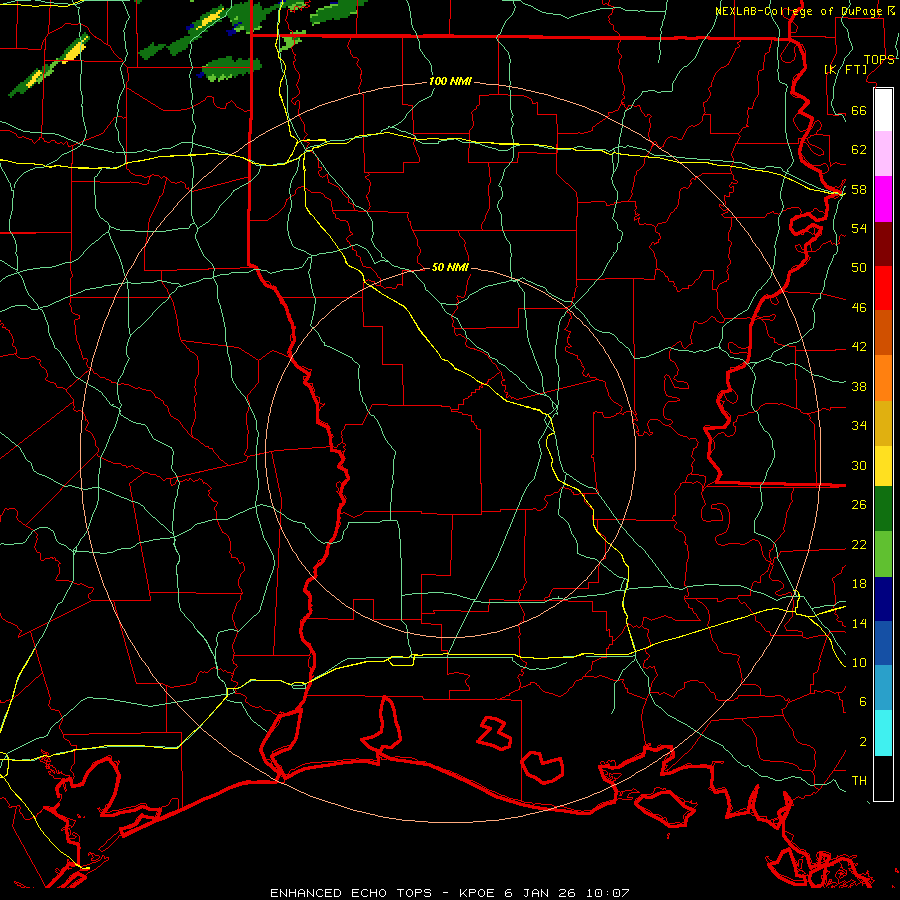Click the legend value "18"
Screen dimensions: 900x900
[x=859, y=584]
